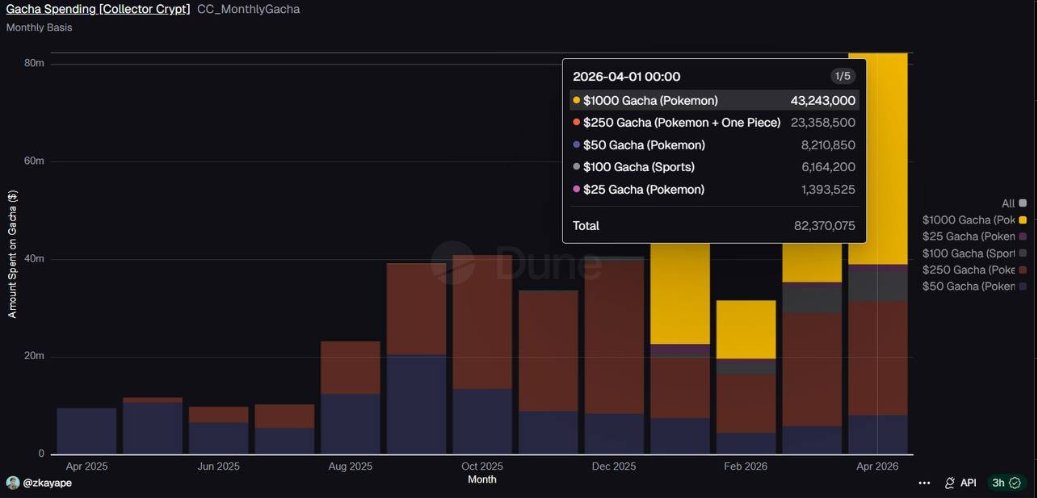This screenshot has width=1037, height=498.
Task: Open the three-dot more options menu
Action: (x=925, y=483)
